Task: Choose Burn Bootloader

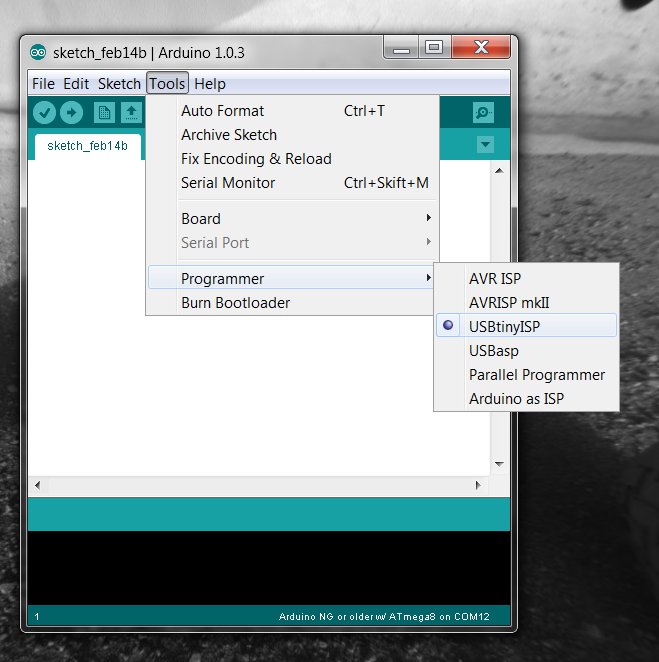Action: coord(292,303)
